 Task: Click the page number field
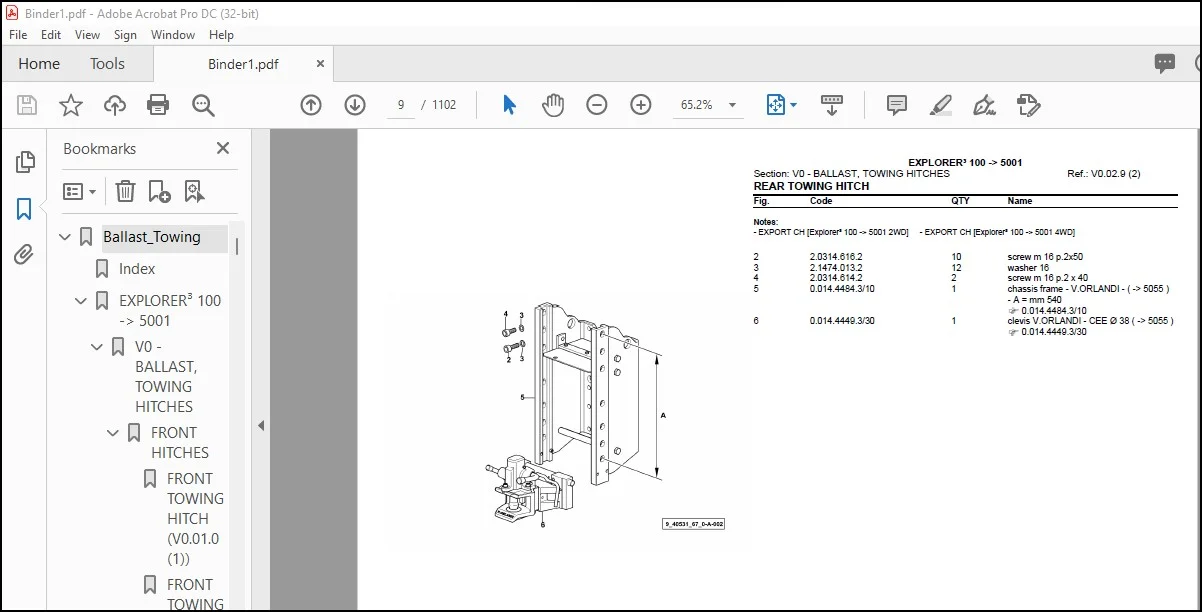pos(401,105)
